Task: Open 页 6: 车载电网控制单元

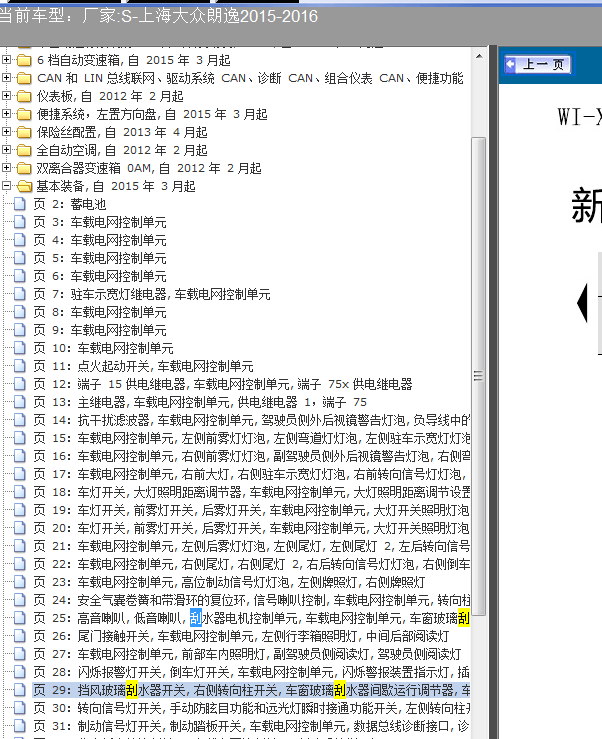Action: (100, 276)
